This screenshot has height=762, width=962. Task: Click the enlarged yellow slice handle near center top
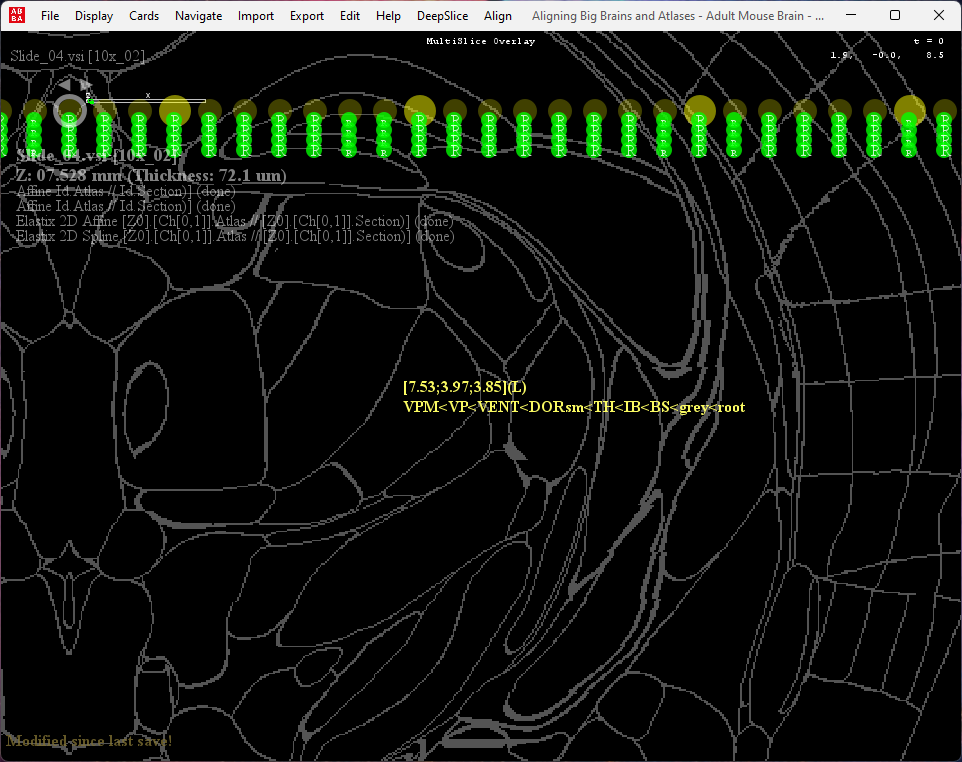(x=419, y=108)
